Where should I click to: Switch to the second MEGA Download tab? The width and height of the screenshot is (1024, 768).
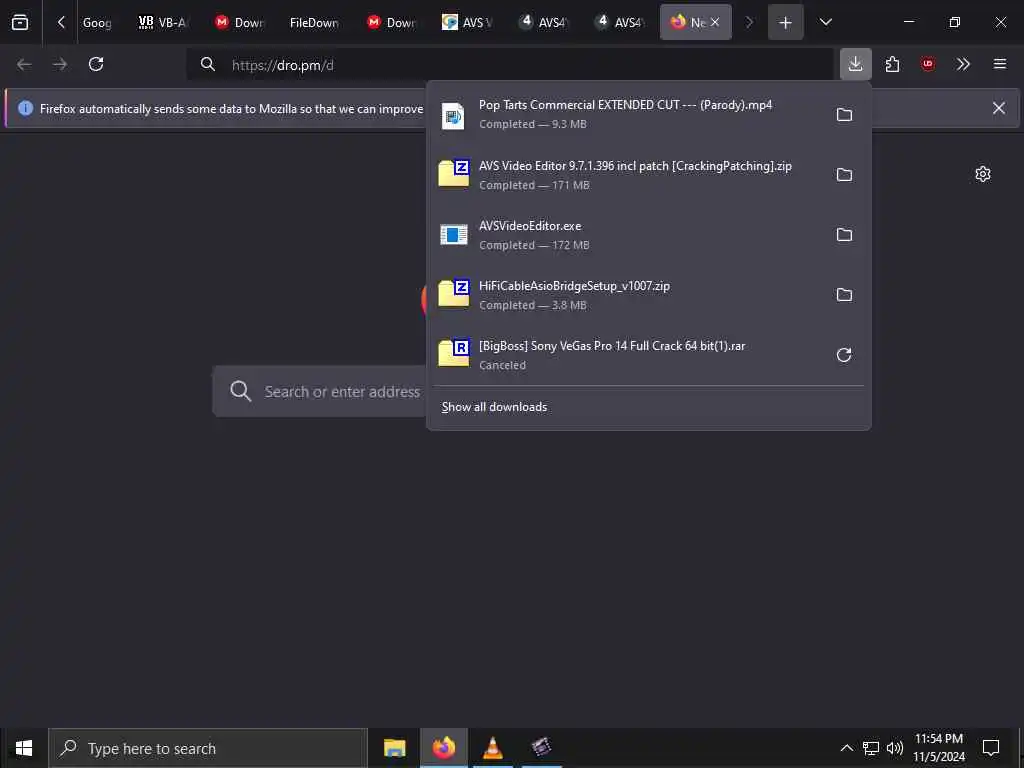click(392, 22)
